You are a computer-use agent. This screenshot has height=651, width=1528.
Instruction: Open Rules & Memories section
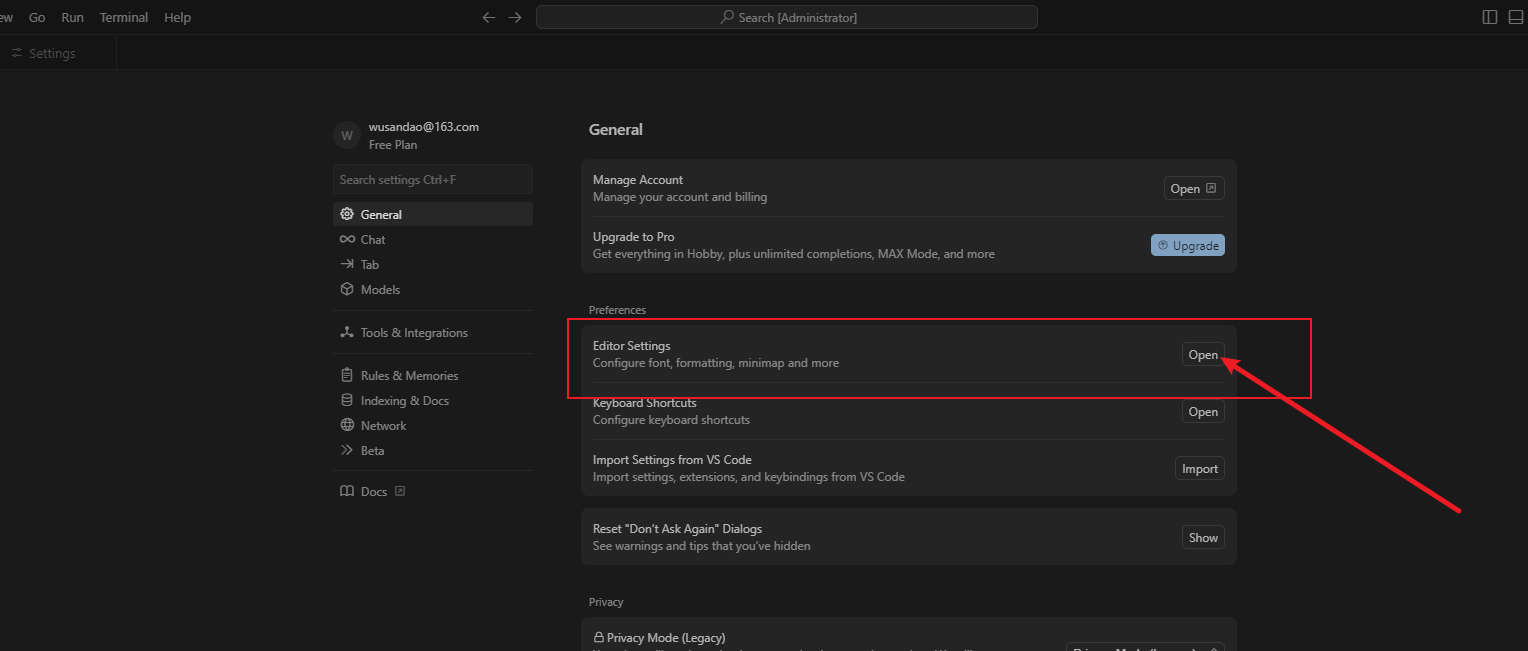point(433,375)
